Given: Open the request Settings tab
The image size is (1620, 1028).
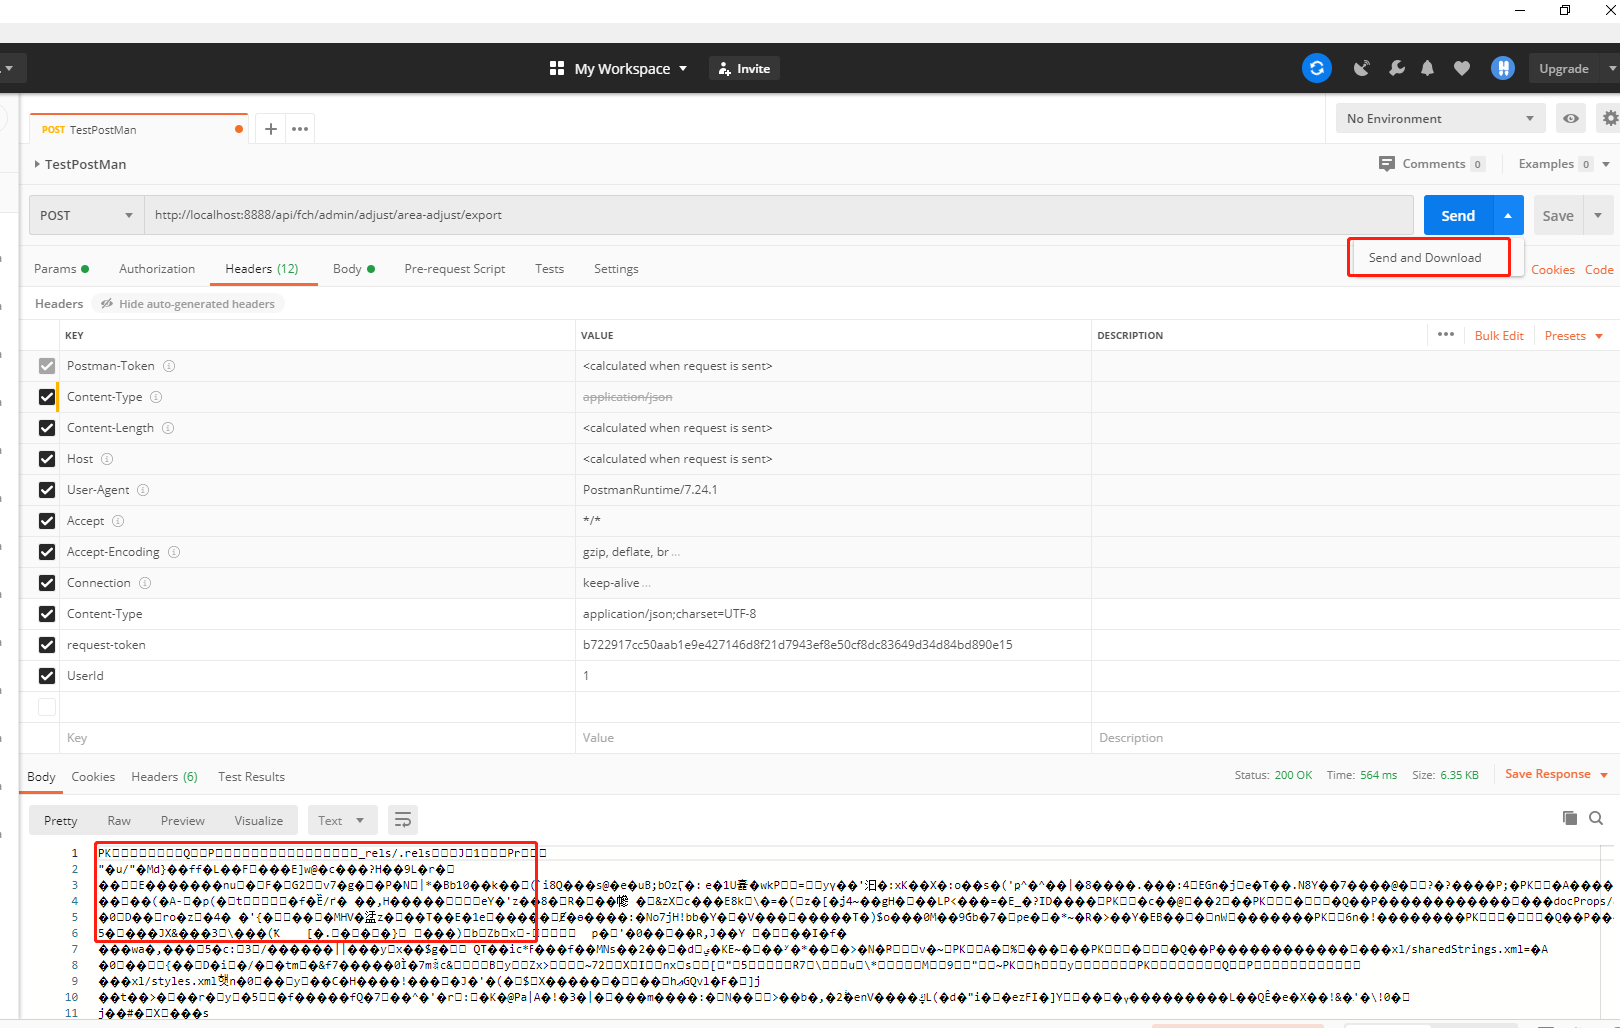Looking at the screenshot, I should click(616, 269).
